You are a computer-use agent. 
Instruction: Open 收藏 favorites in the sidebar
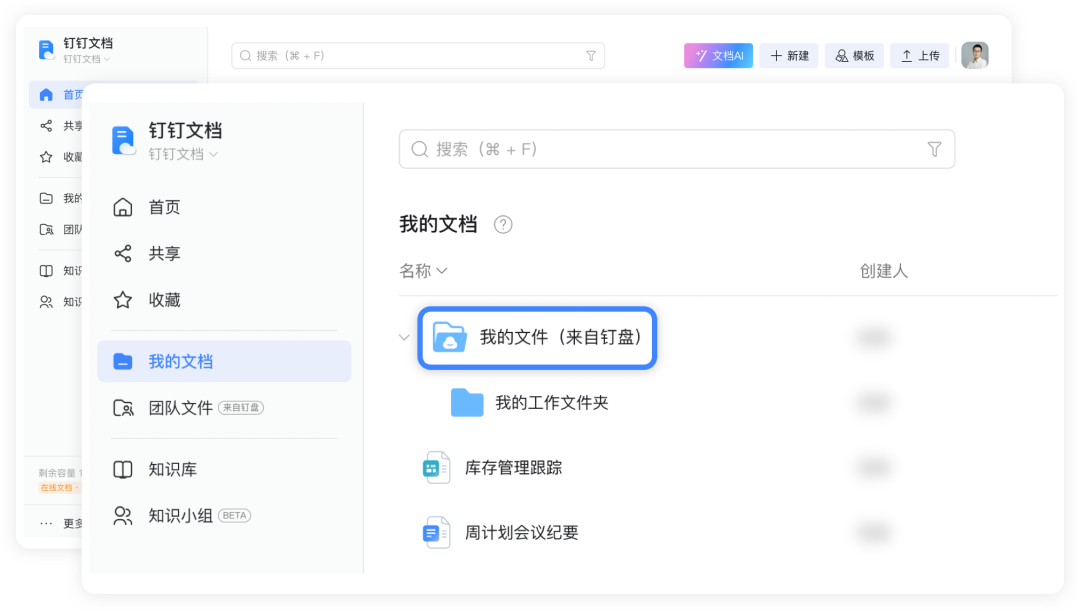[x=164, y=300]
